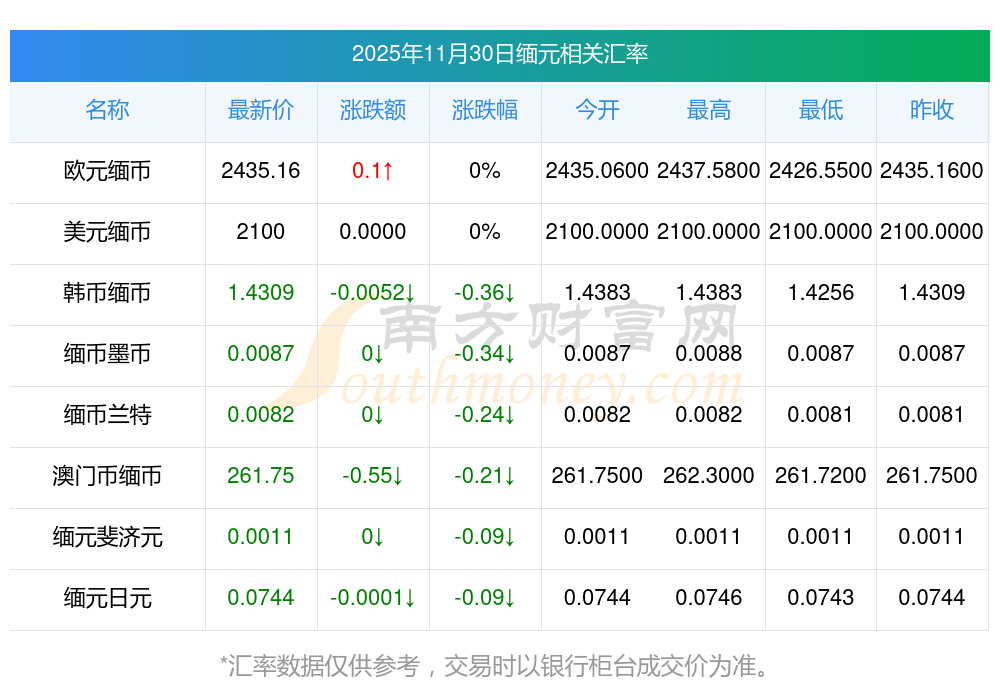The width and height of the screenshot is (1000, 697).
Task: Select the 最高 column header
Action: pos(708,110)
